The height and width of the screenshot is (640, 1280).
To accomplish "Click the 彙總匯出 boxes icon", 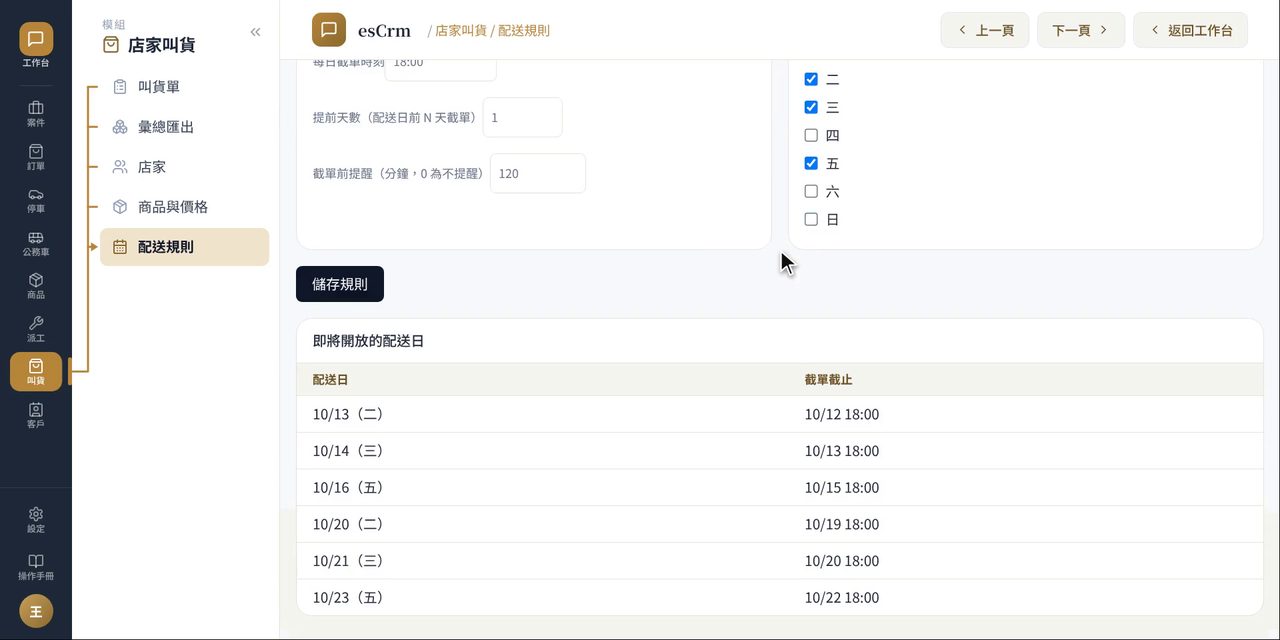I will 120,127.
